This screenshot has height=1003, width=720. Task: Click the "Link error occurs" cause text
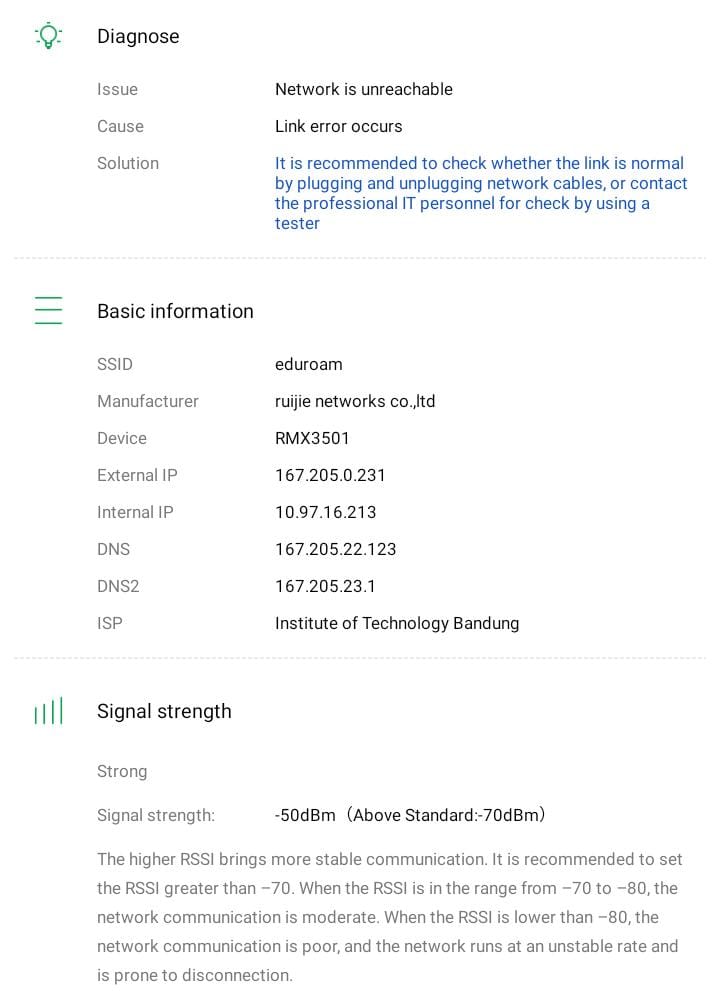(339, 126)
